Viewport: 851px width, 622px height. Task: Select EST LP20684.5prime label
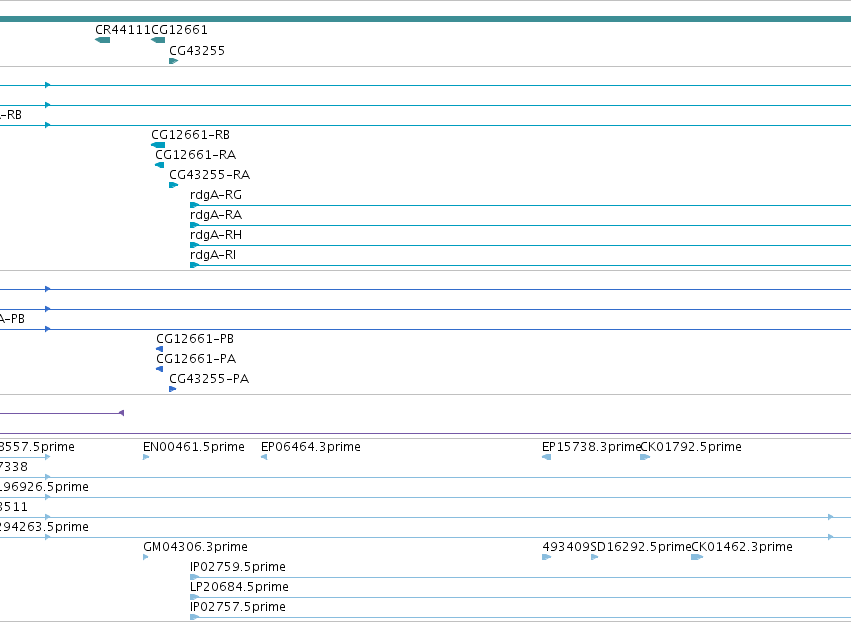(x=239, y=587)
